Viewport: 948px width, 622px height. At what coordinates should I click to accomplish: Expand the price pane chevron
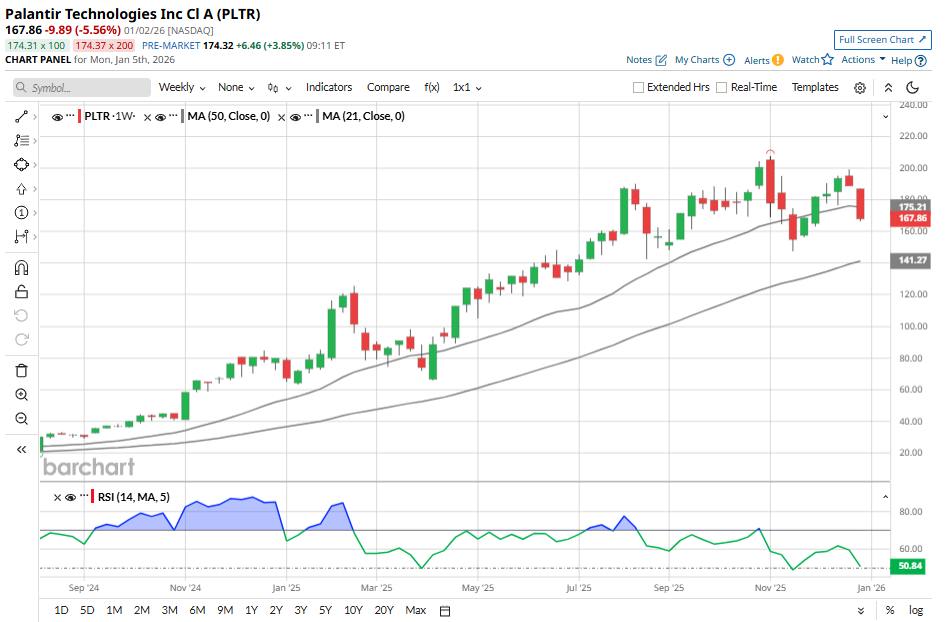pos(885,117)
